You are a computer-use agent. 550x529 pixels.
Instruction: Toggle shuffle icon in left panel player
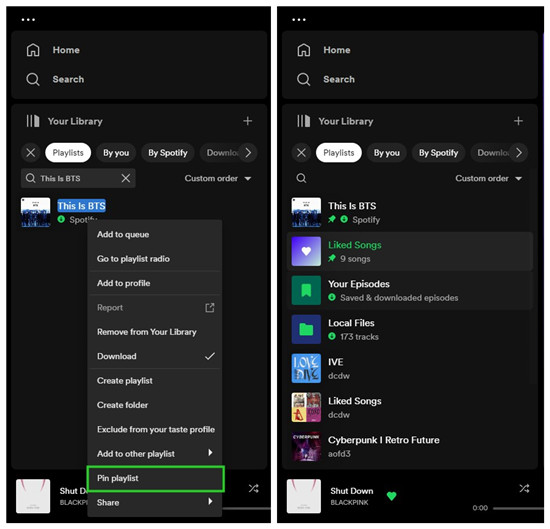point(254,488)
